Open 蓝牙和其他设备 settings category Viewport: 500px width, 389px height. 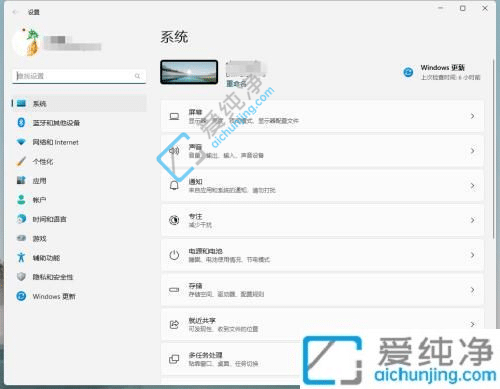(x=79, y=123)
